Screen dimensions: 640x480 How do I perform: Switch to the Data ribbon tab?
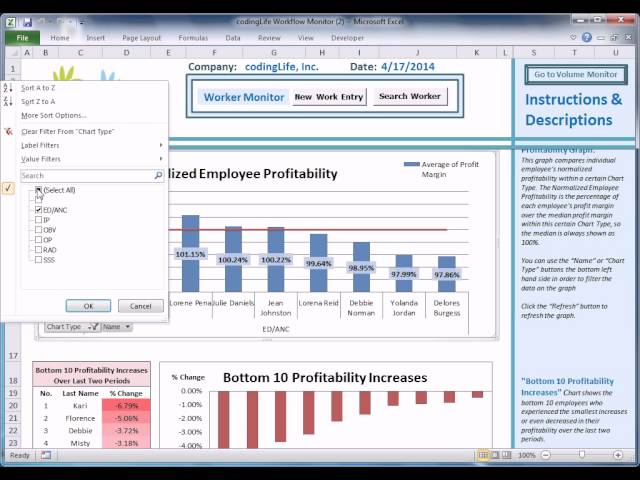[233, 38]
